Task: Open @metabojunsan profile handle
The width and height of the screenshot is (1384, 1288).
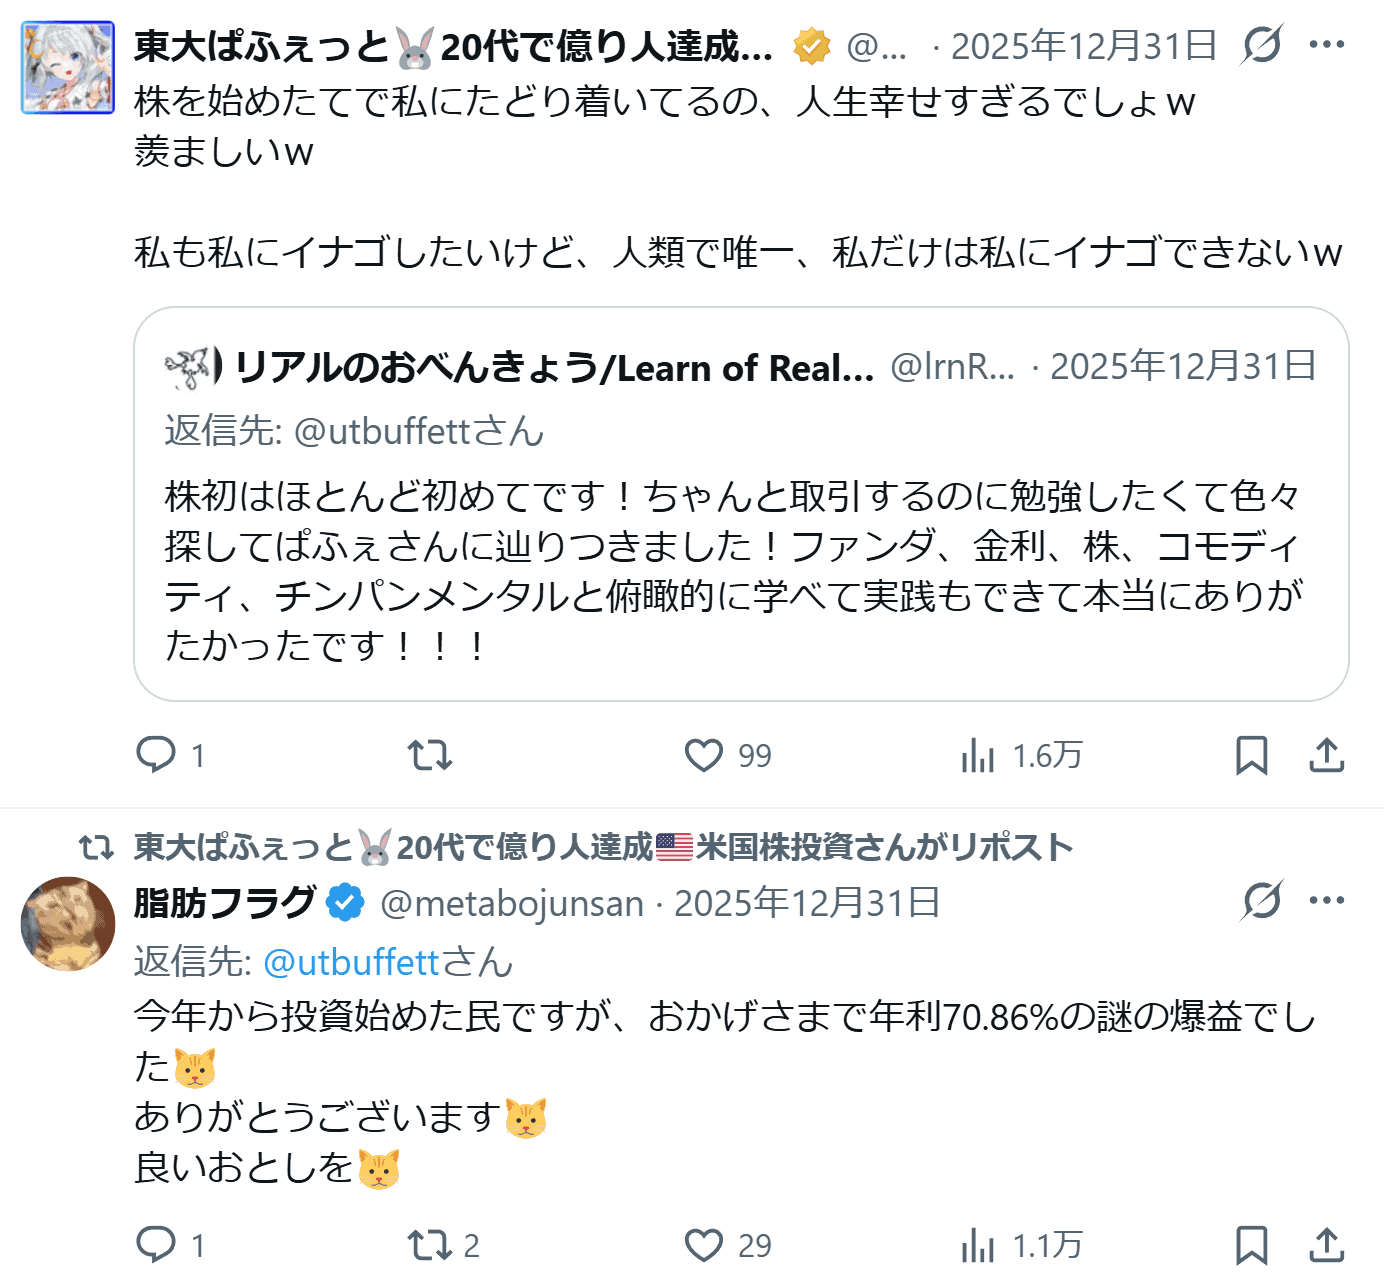Action: tap(512, 904)
